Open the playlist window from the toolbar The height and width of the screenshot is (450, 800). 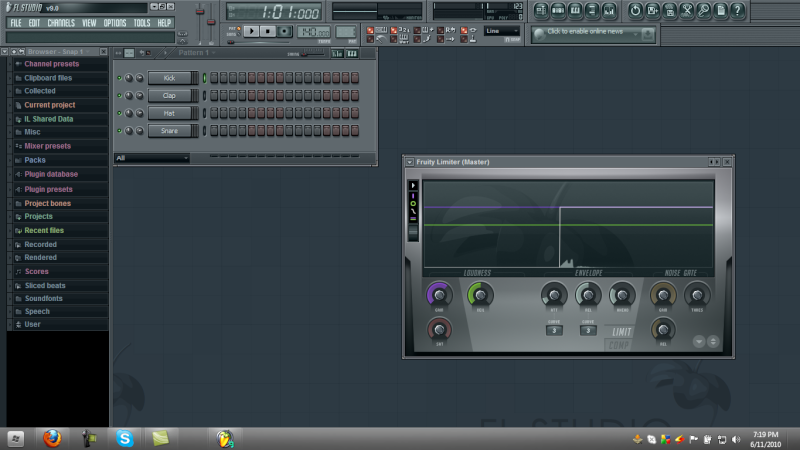(541, 10)
